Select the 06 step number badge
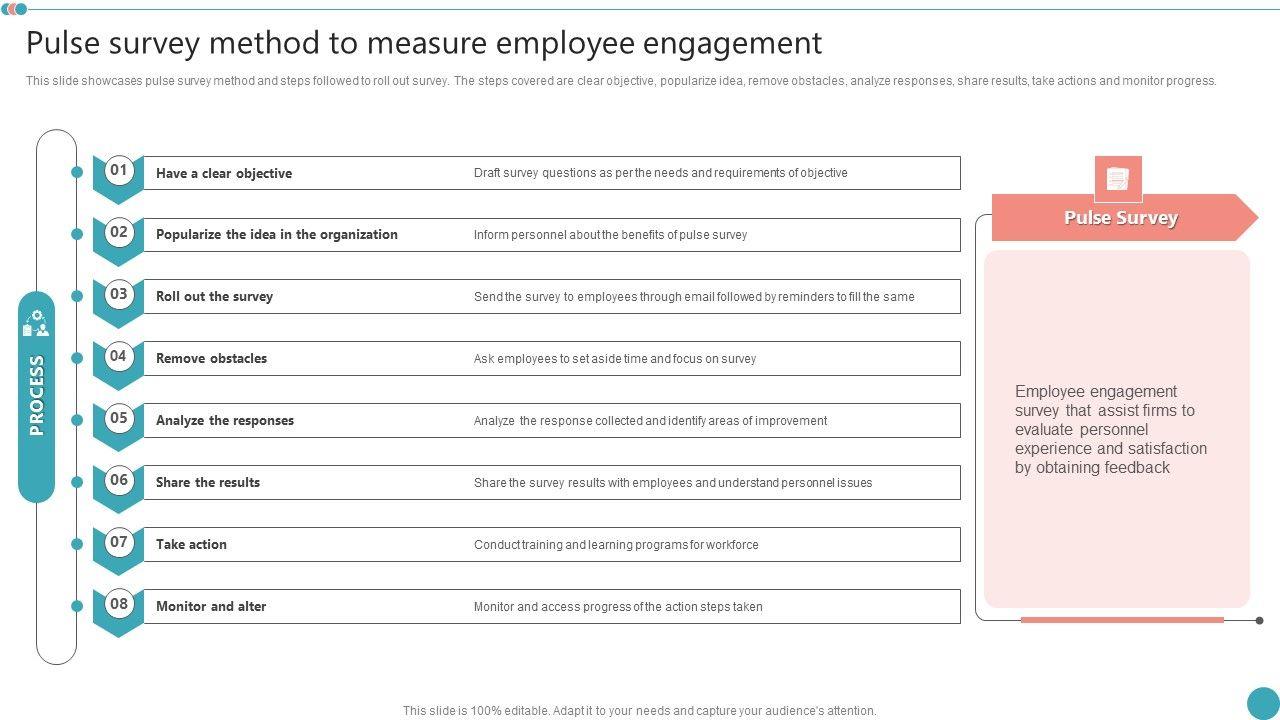The height and width of the screenshot is (720, 1280). [x=119, y=480]
